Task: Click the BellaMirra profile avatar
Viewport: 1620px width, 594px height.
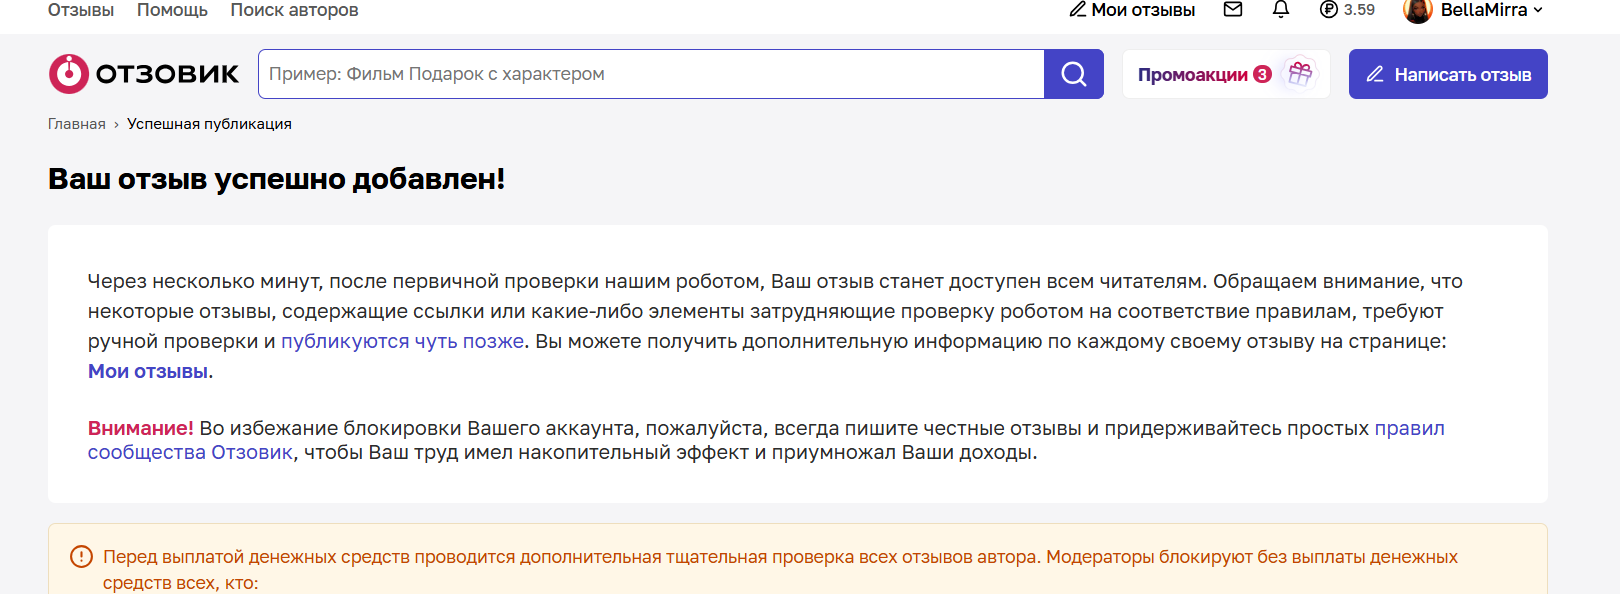Action: pos(1418,10)
